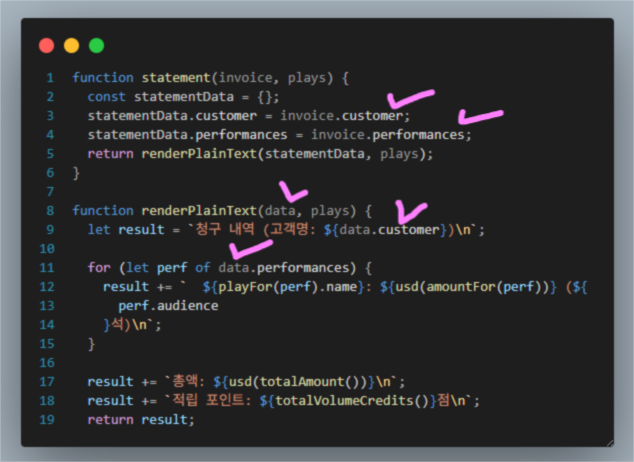Click line number 19 in the gutter

[47, 420]
